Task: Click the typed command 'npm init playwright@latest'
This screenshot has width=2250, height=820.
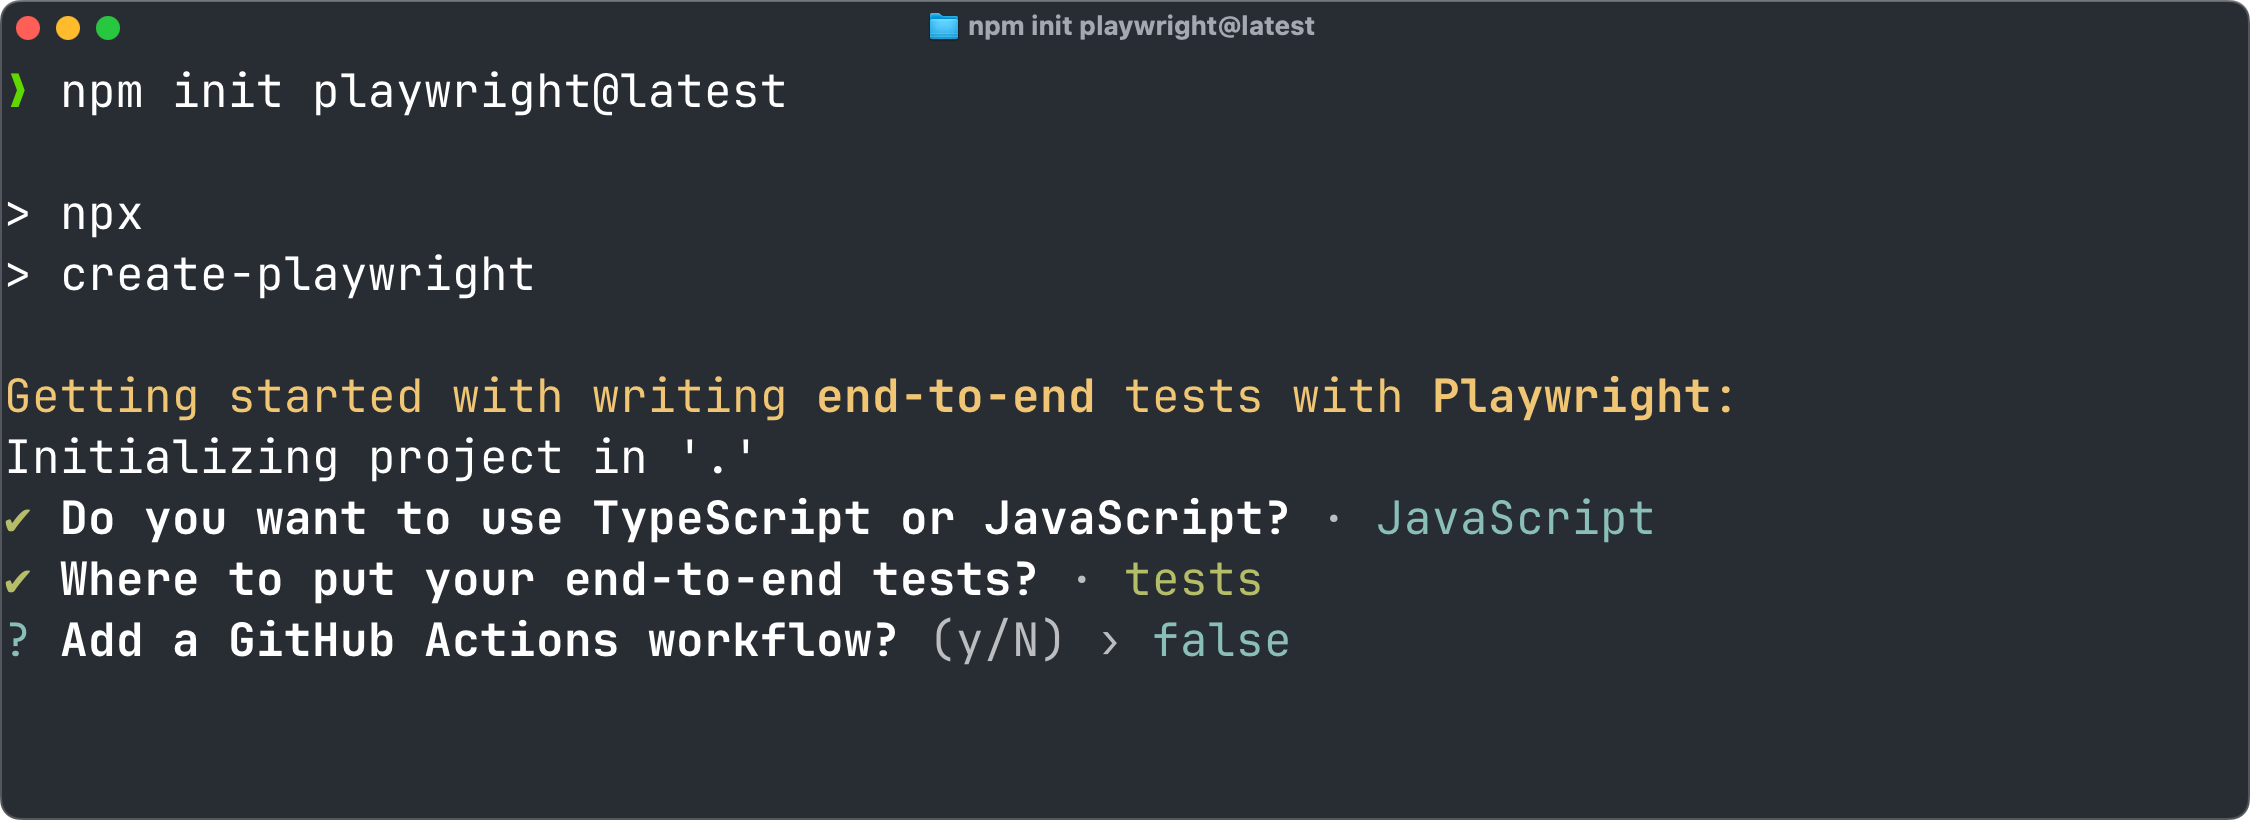Action: pyautogui.click(x=424, y=93)
